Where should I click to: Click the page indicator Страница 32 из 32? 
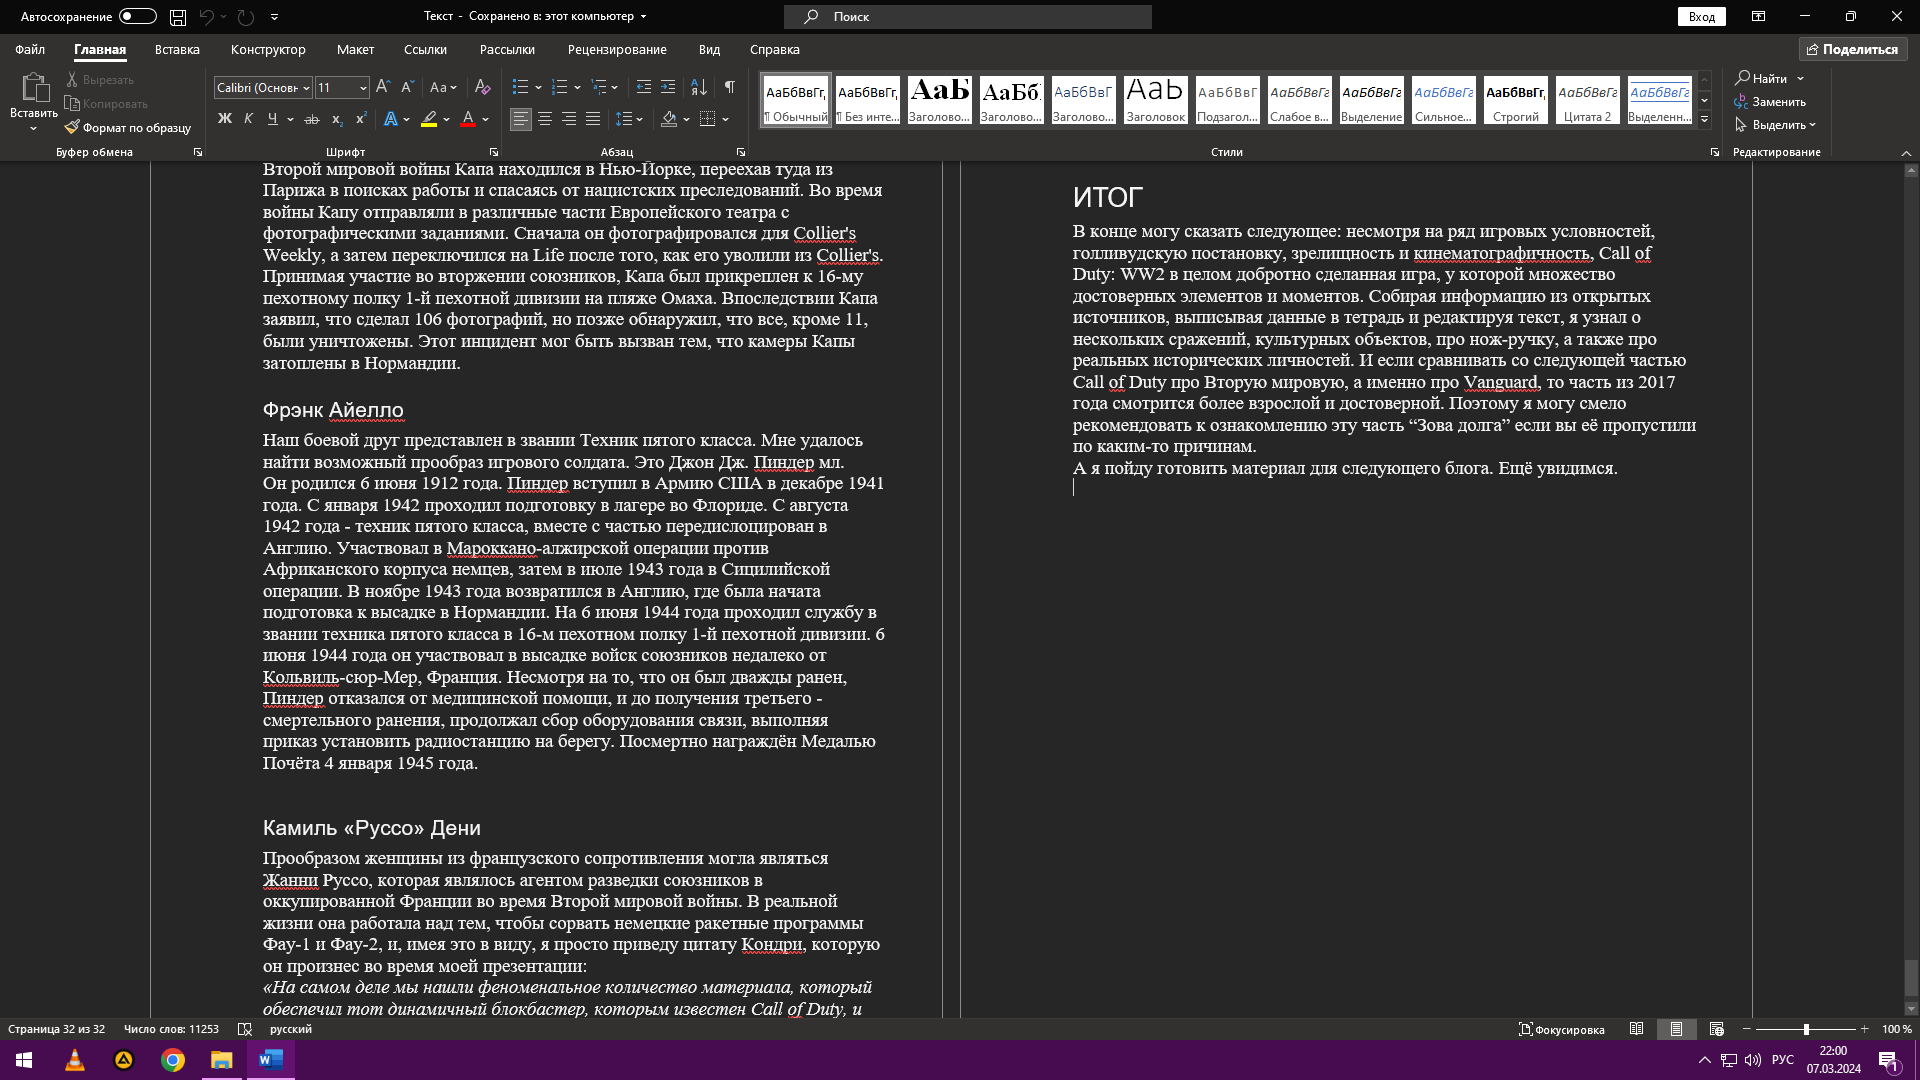click(x=56, y=1029)
